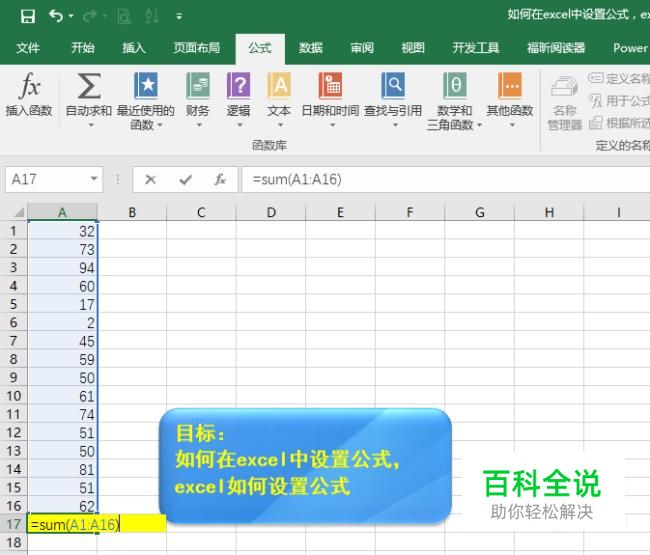Image resolution: width=650 pixels, height=555 pixels.
Task: Open the 日期和时间 functions icon
Action: (x=330, y=85)
